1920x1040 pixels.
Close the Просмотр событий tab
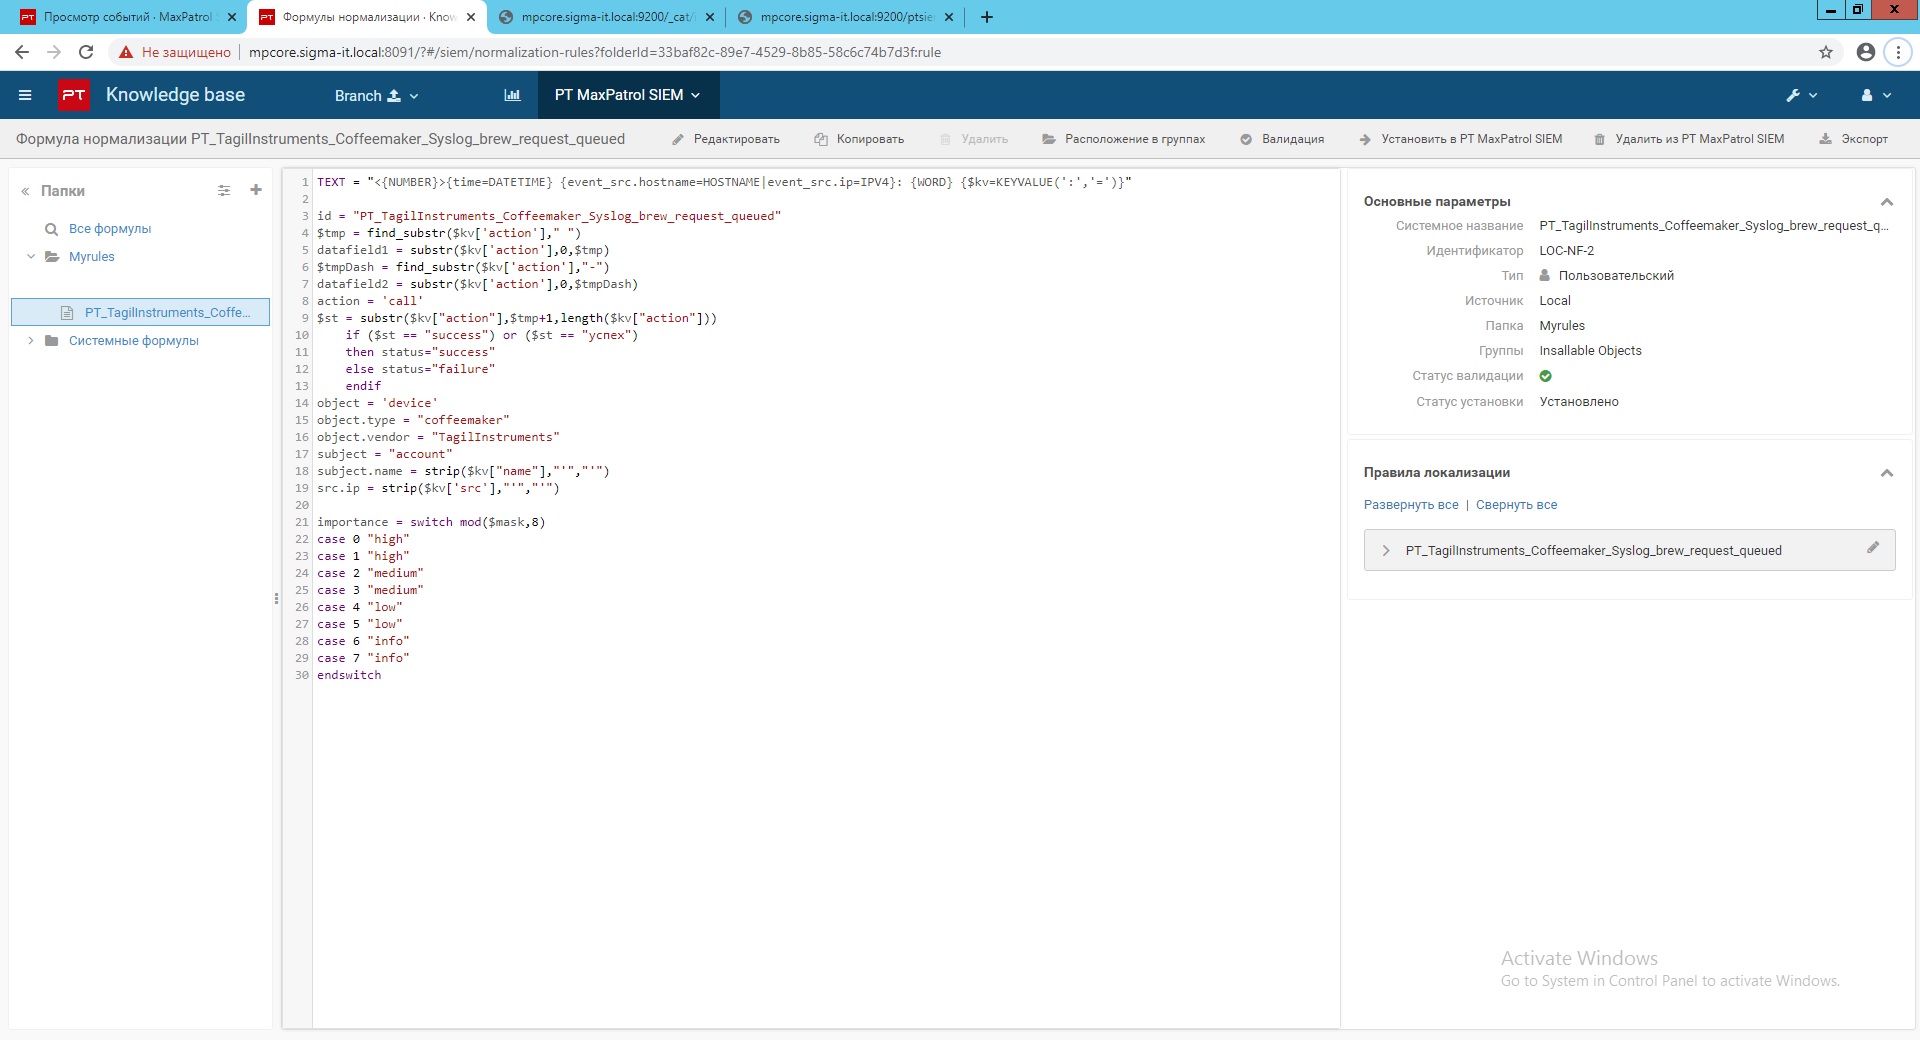[232, 17]
